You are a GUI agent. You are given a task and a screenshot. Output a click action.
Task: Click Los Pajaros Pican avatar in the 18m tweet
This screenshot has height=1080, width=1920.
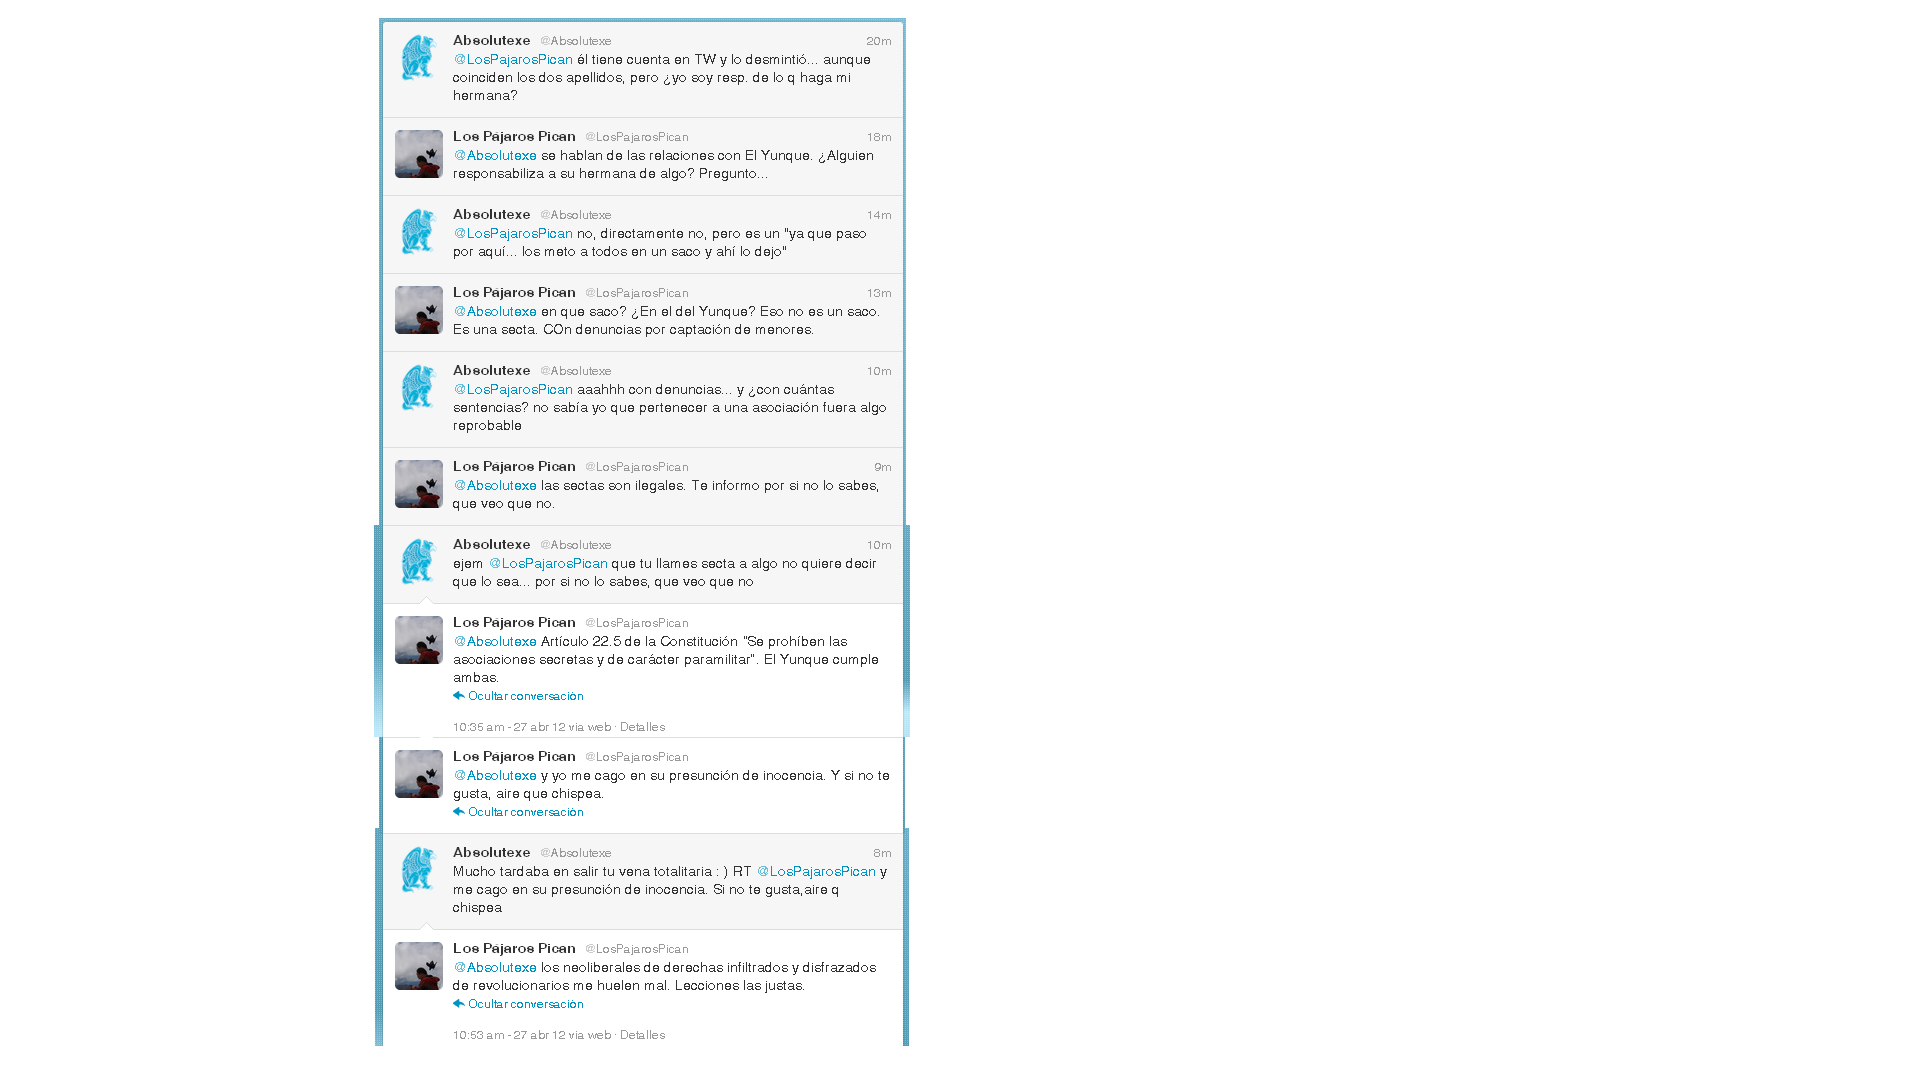pos(418,154)
